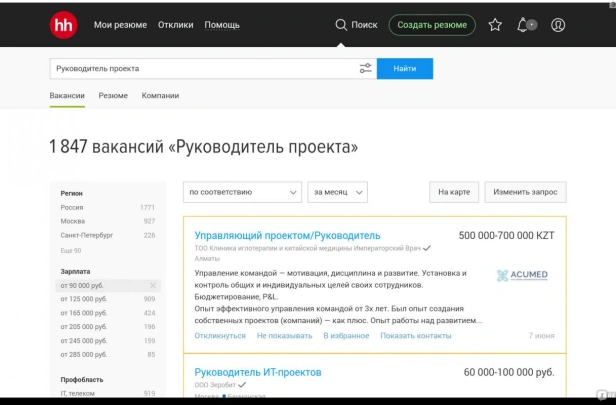Screen dimensions: 616x405
Task: Expand 'Еще 90' regions list
Action: pyautogui.click(x=71, y=250)
